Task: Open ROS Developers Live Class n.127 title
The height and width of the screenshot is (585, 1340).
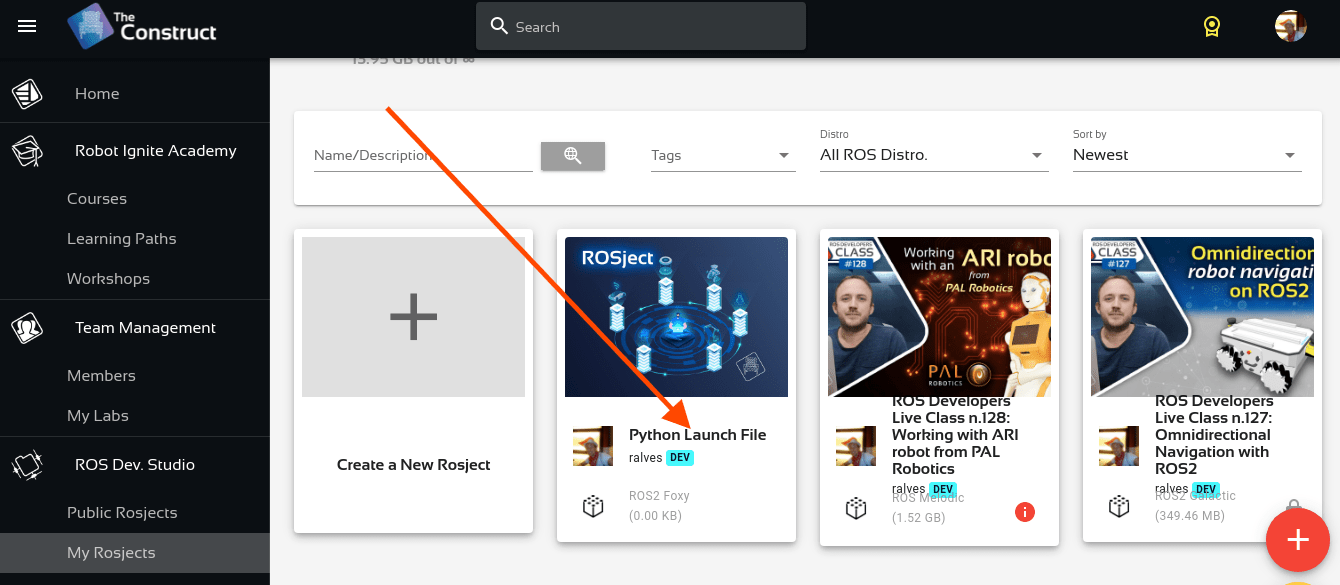Action: click(x=1213, y=435)
